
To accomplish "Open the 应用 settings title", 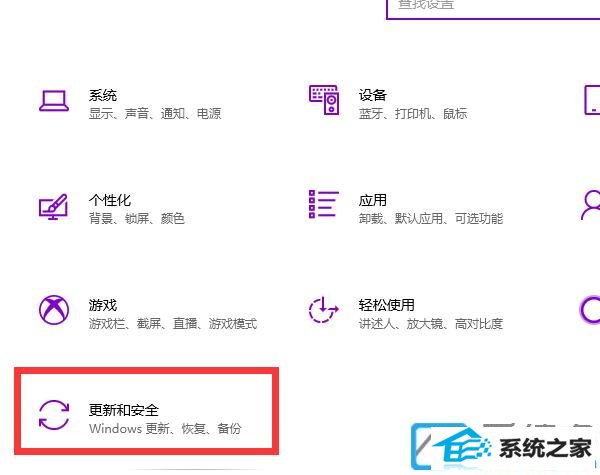I will [373, 200].
